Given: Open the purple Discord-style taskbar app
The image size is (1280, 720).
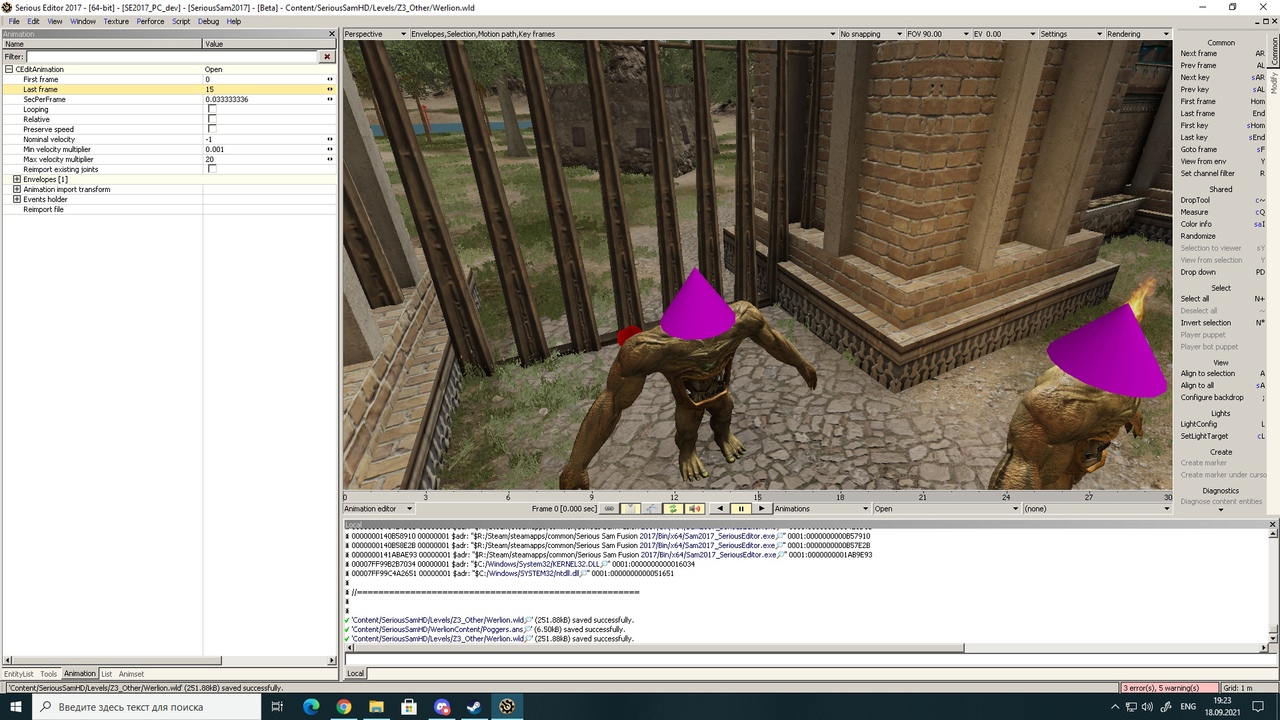Looking at the screenshot, I should click(442, 707).
